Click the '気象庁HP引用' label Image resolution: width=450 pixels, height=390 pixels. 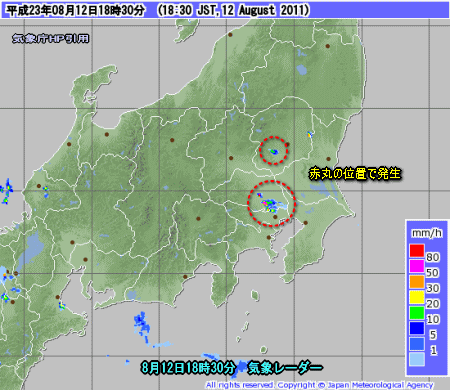(51, 38)
